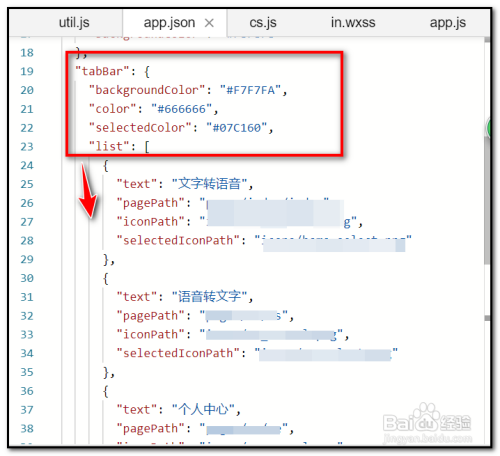The height and width of the screenshot is (456, 500).
Task: Click the "color" key on line 21
Action: click(x=112, y=109)
